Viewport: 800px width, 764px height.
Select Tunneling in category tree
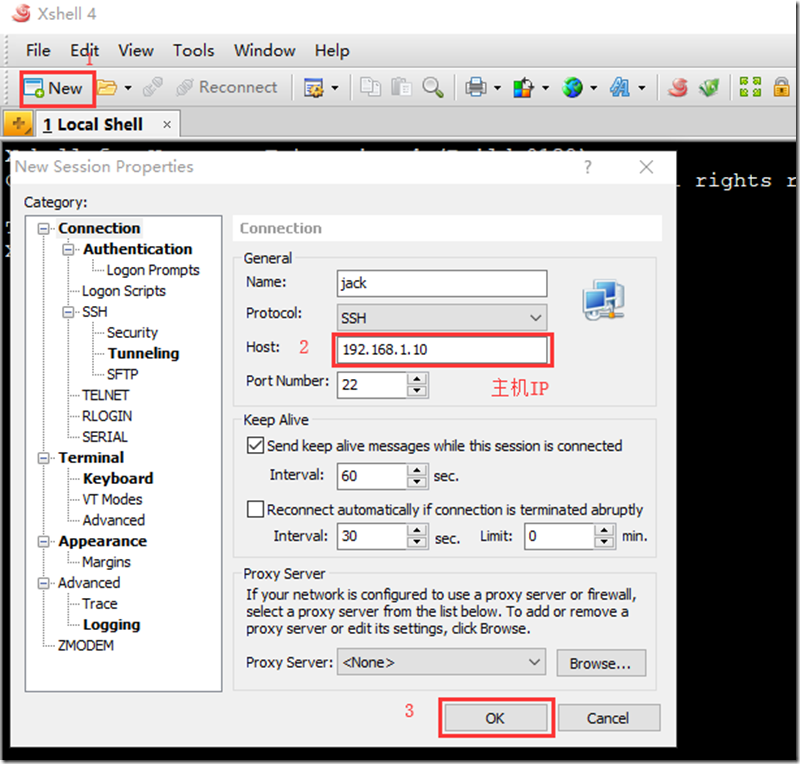coord(143,353)
